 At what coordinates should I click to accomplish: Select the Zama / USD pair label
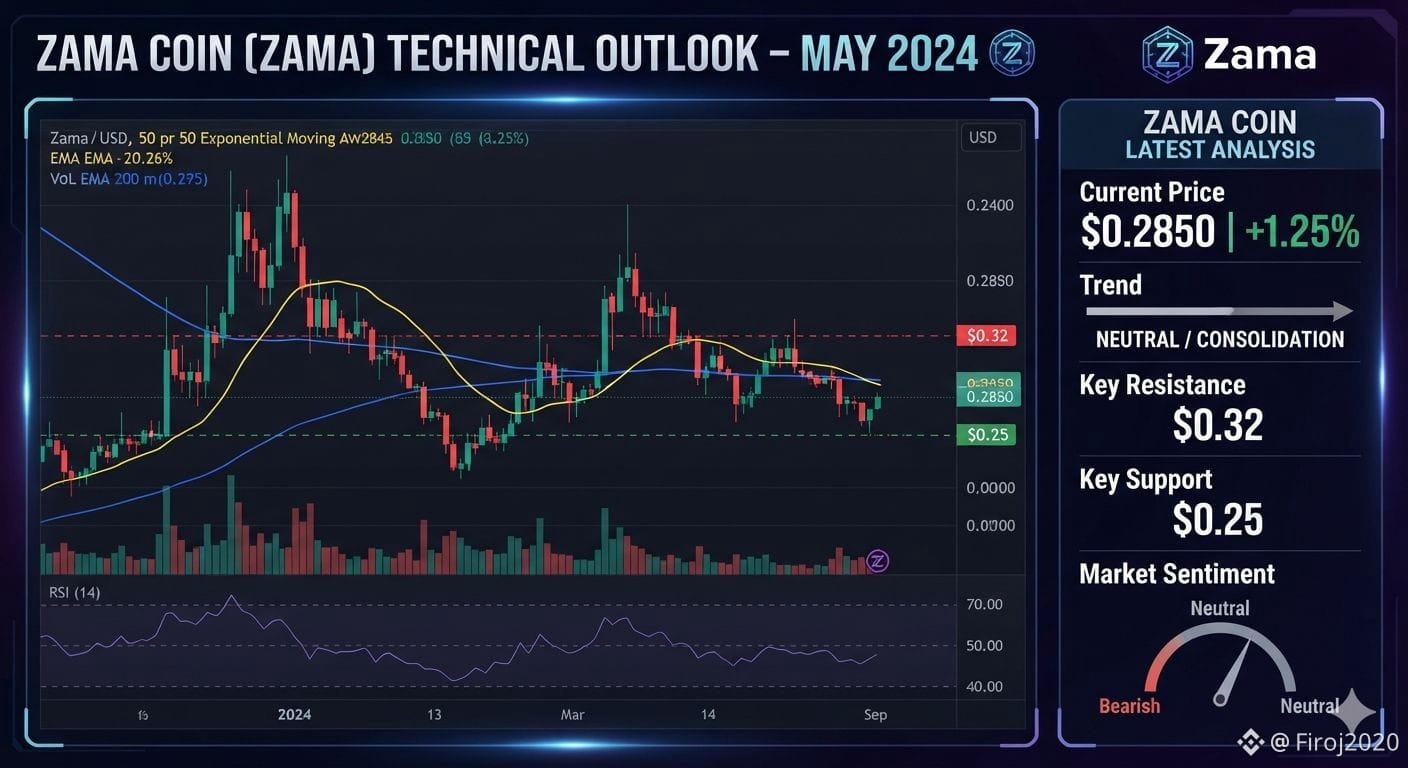[x=89, y=138]
